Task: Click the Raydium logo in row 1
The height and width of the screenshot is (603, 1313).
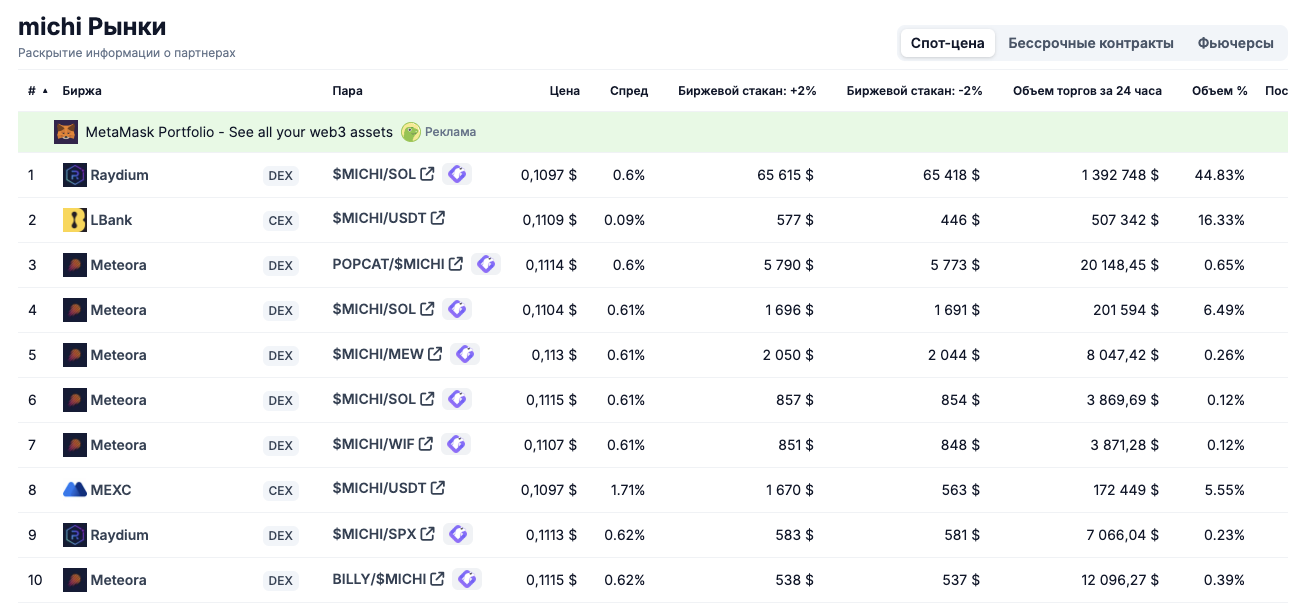Action: pos(75,175)
